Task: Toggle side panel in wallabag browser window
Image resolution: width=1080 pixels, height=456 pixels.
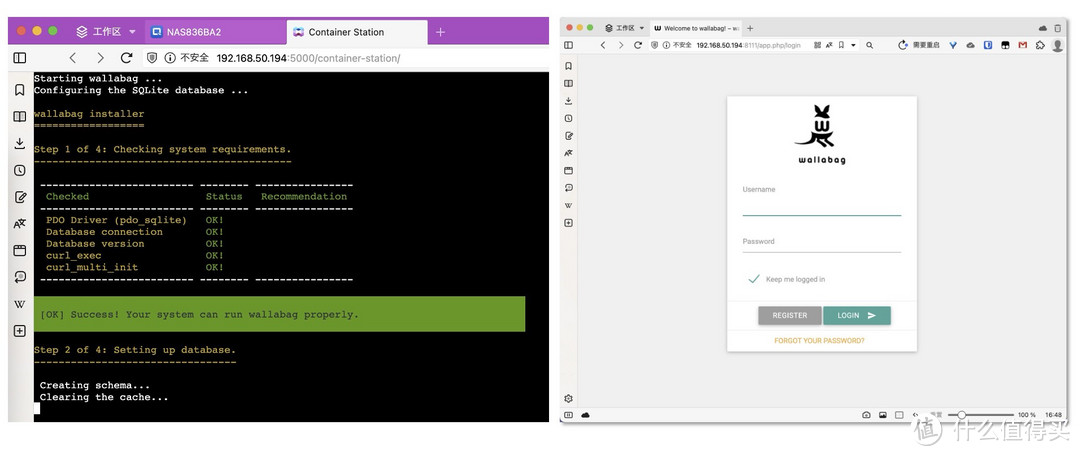Action: pyautogui.click(x=569, y=45)
